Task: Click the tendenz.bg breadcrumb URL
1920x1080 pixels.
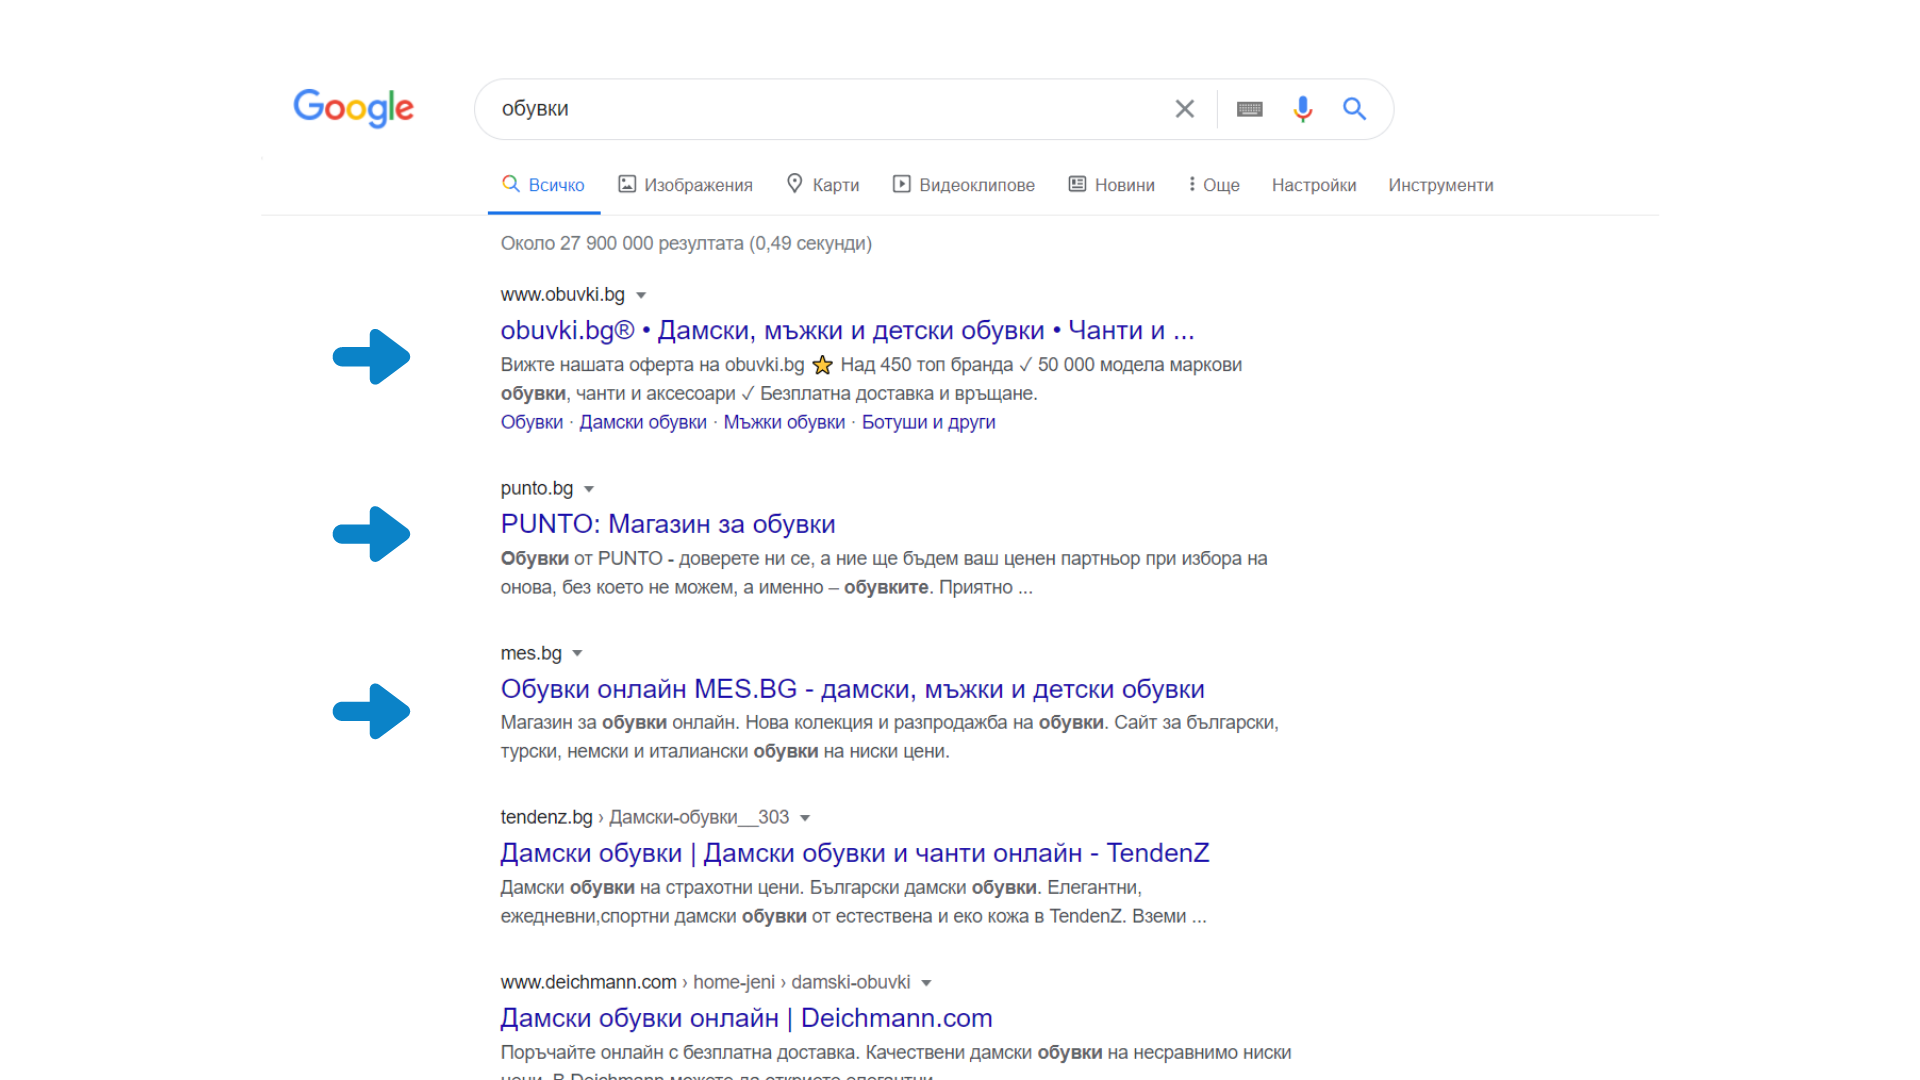Action: pos(645,817)
